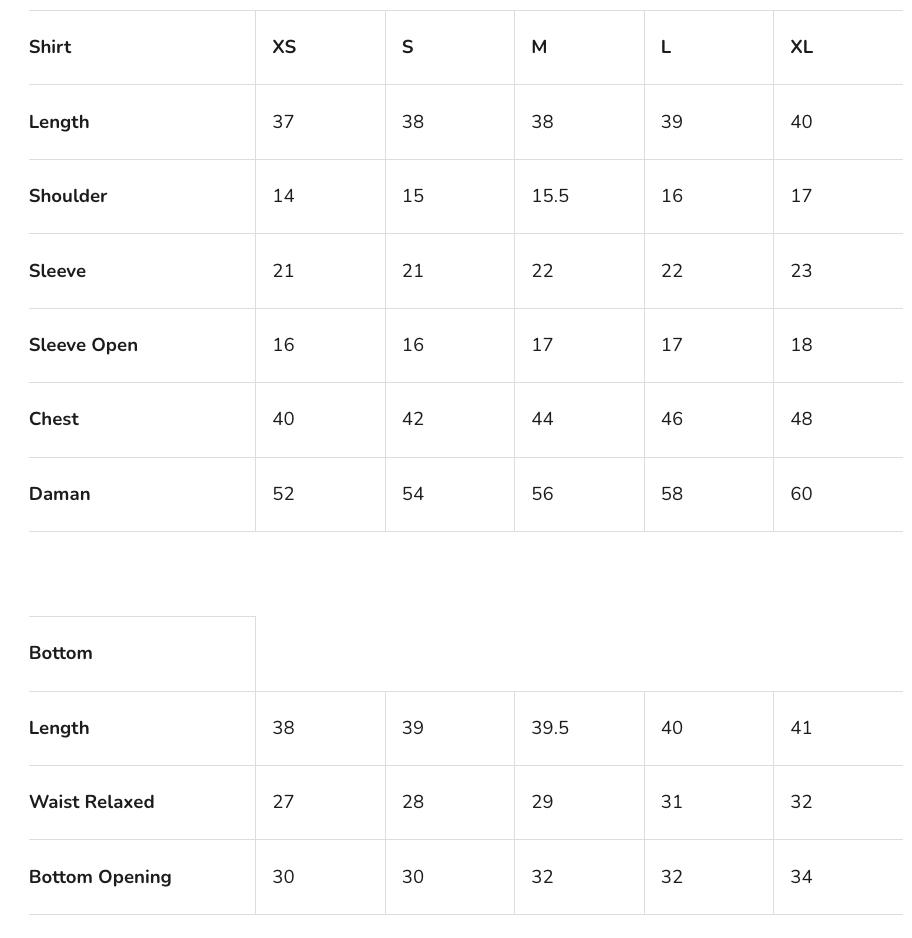The width and height of the screenshot is (912, 938).
Task: Click Waist Relaxed value 31 for L
Action: click(x=672, y=802)
